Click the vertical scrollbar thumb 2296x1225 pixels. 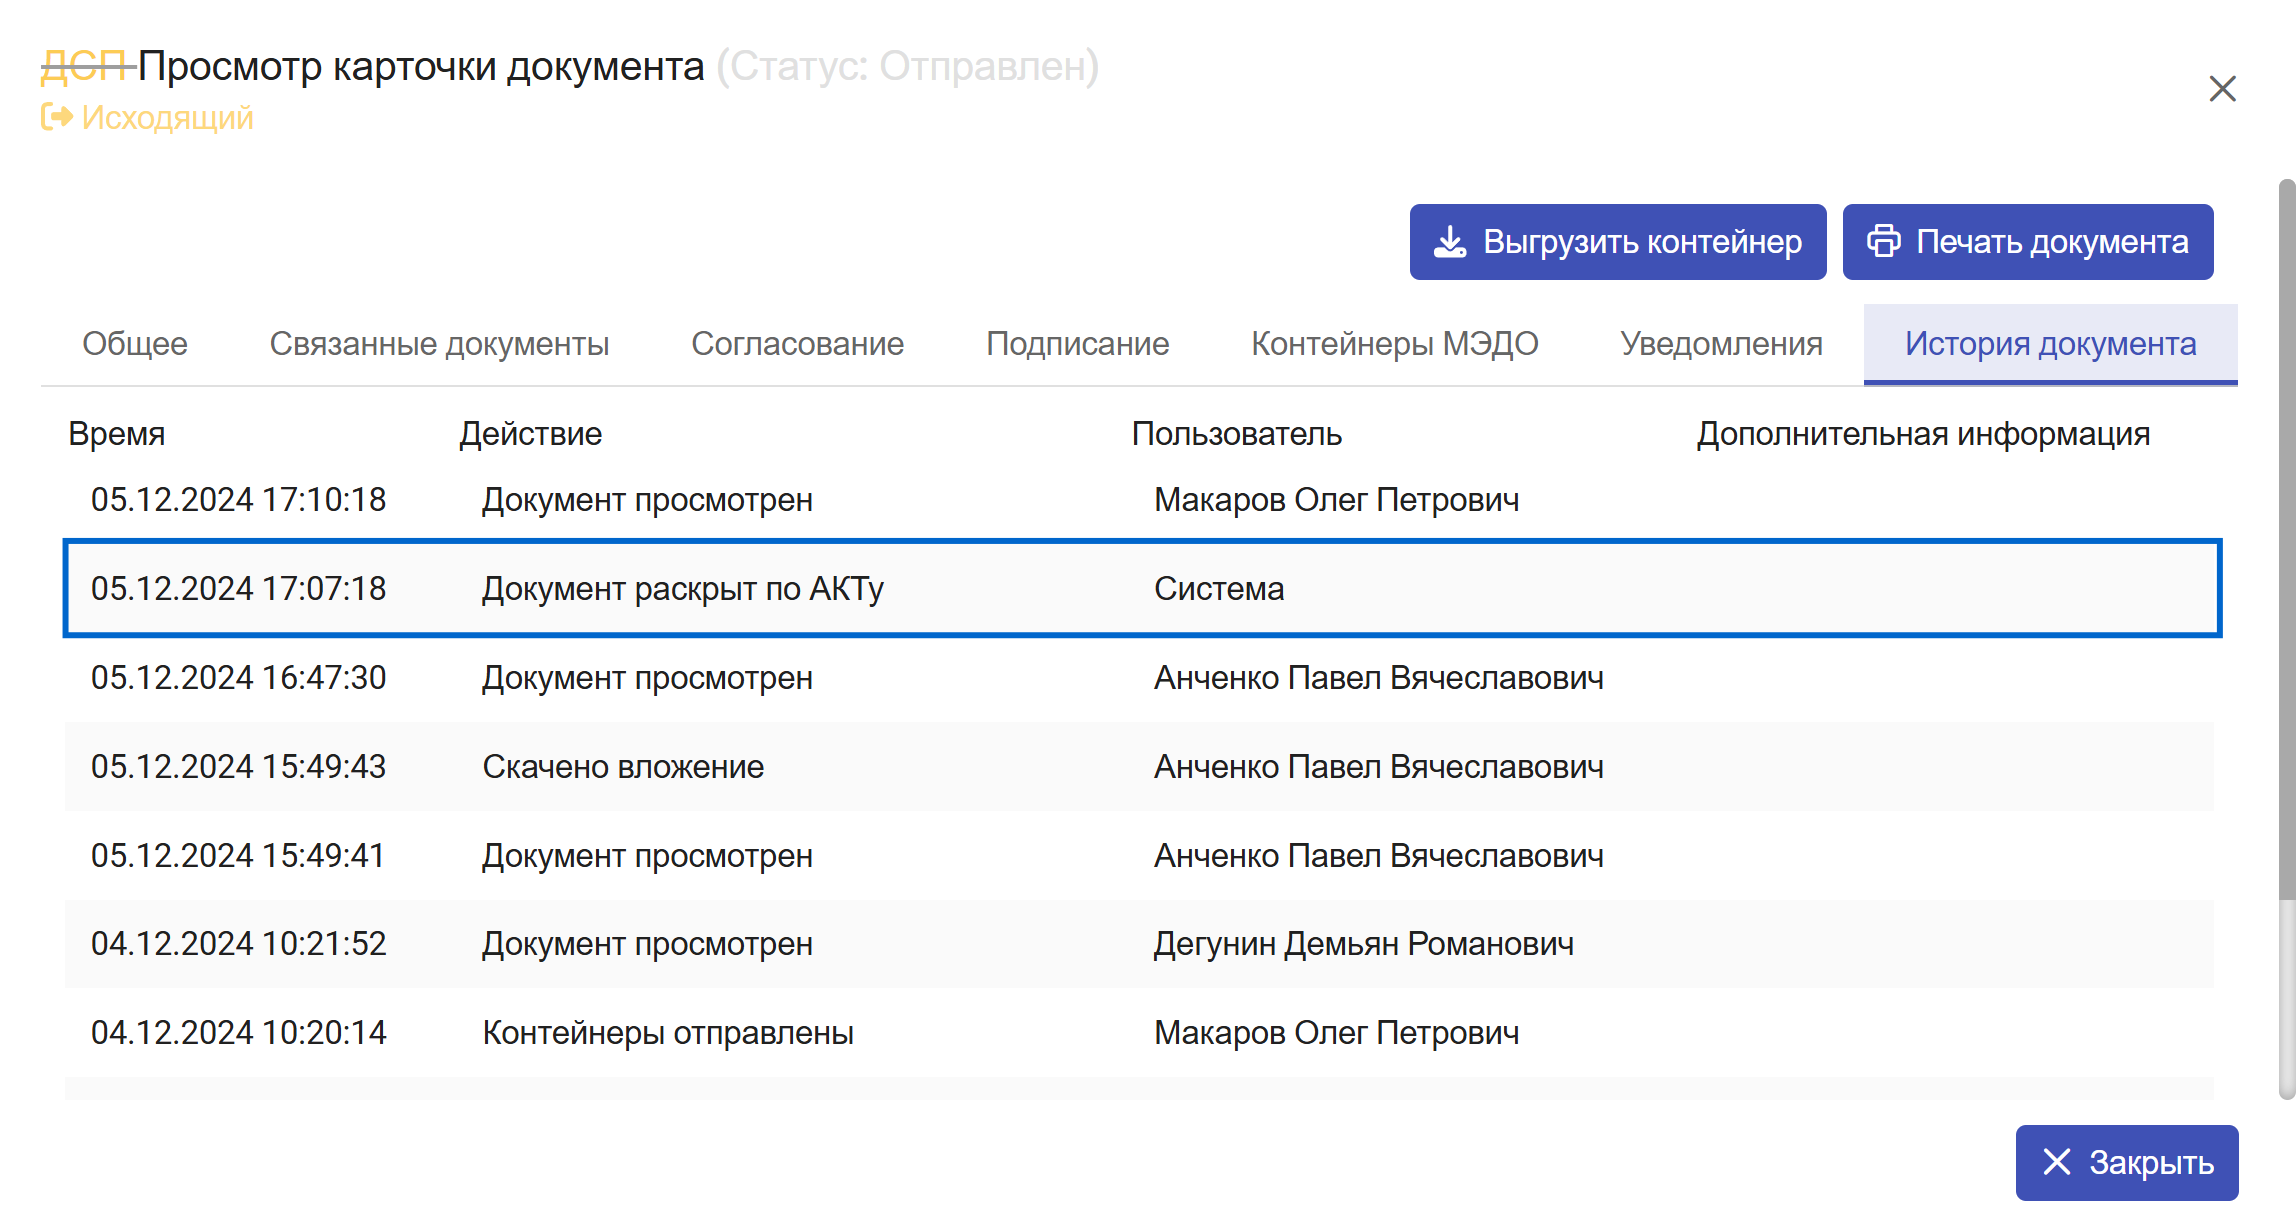pos(2287,540)
